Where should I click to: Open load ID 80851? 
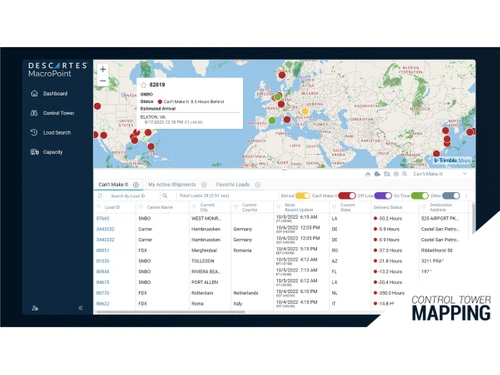103,250
